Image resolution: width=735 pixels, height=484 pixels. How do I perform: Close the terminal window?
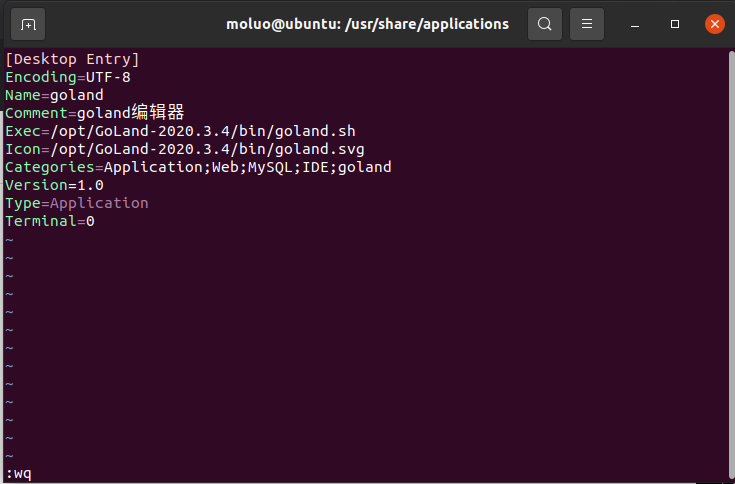pos(715,24)
